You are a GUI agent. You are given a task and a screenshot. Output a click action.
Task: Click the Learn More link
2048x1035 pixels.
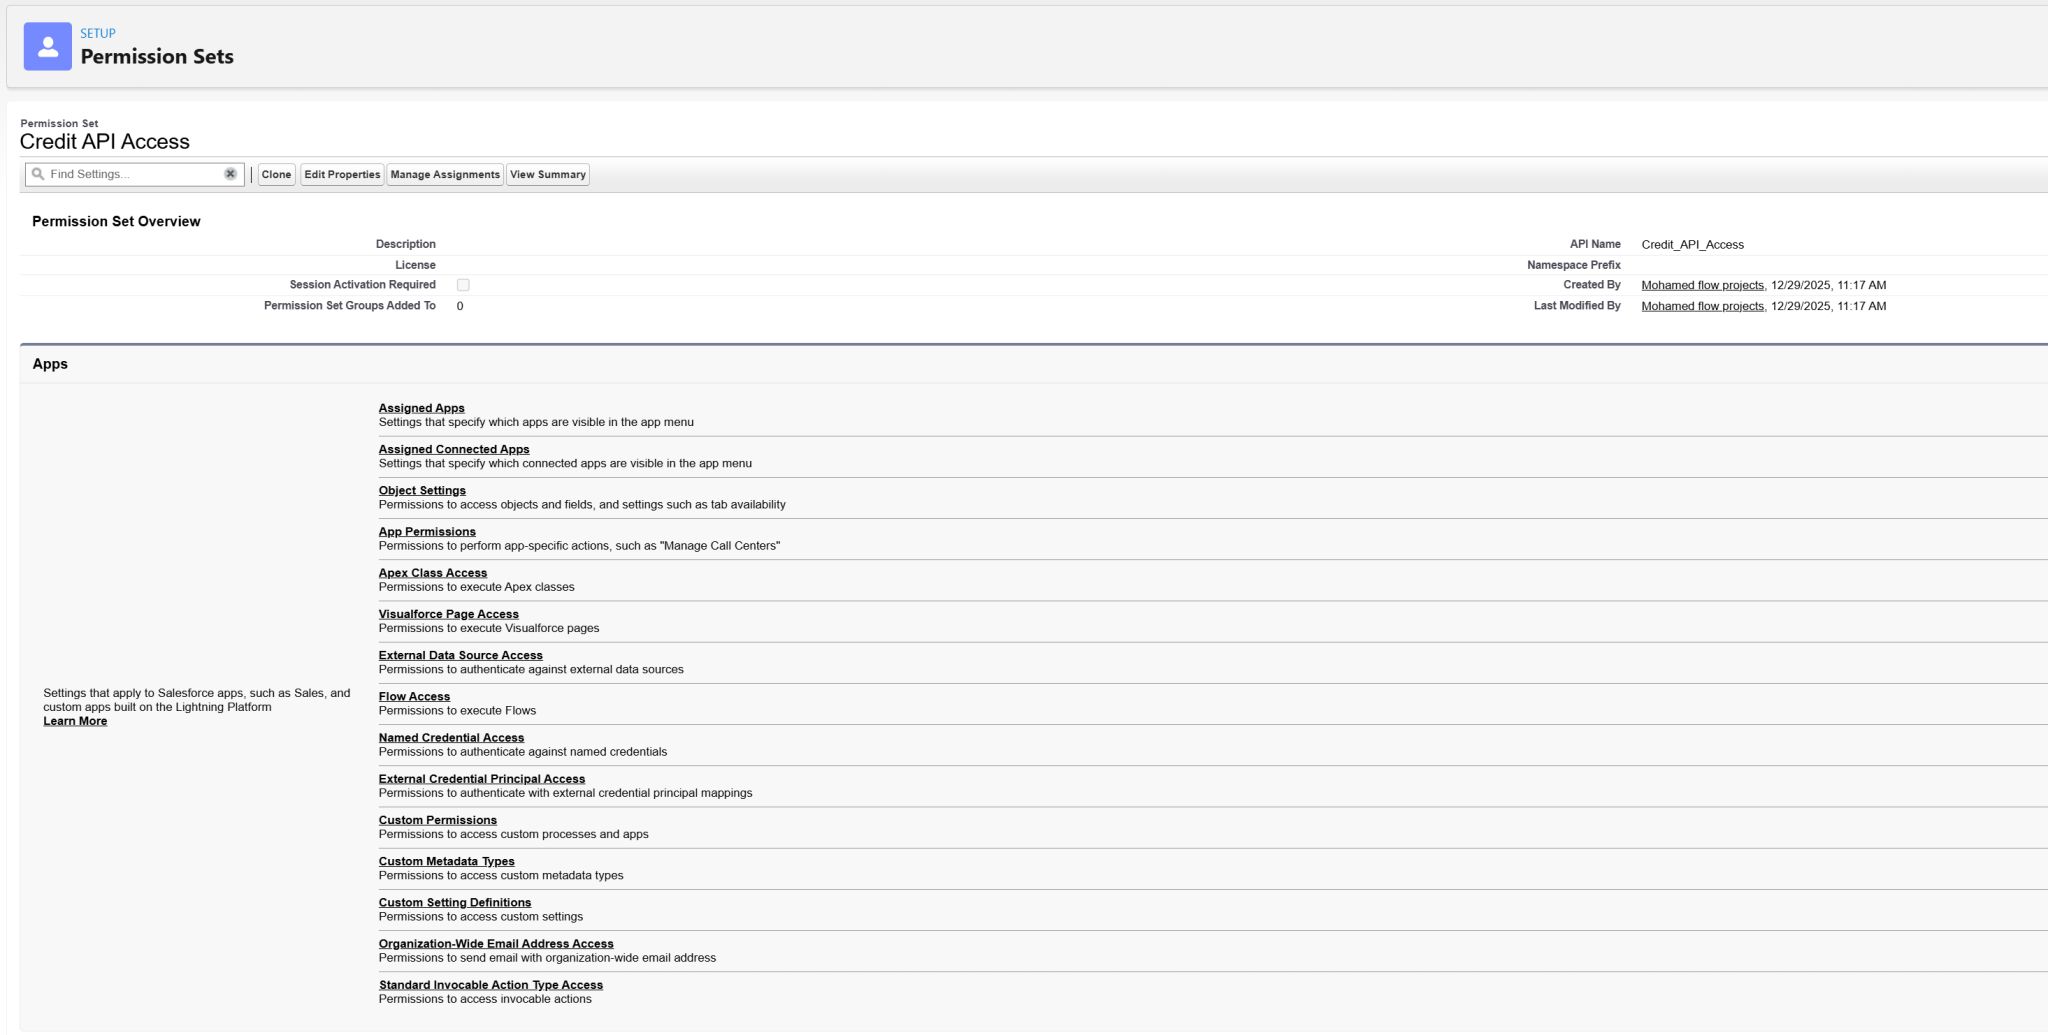pyautogui.click(x=75, y=721)
